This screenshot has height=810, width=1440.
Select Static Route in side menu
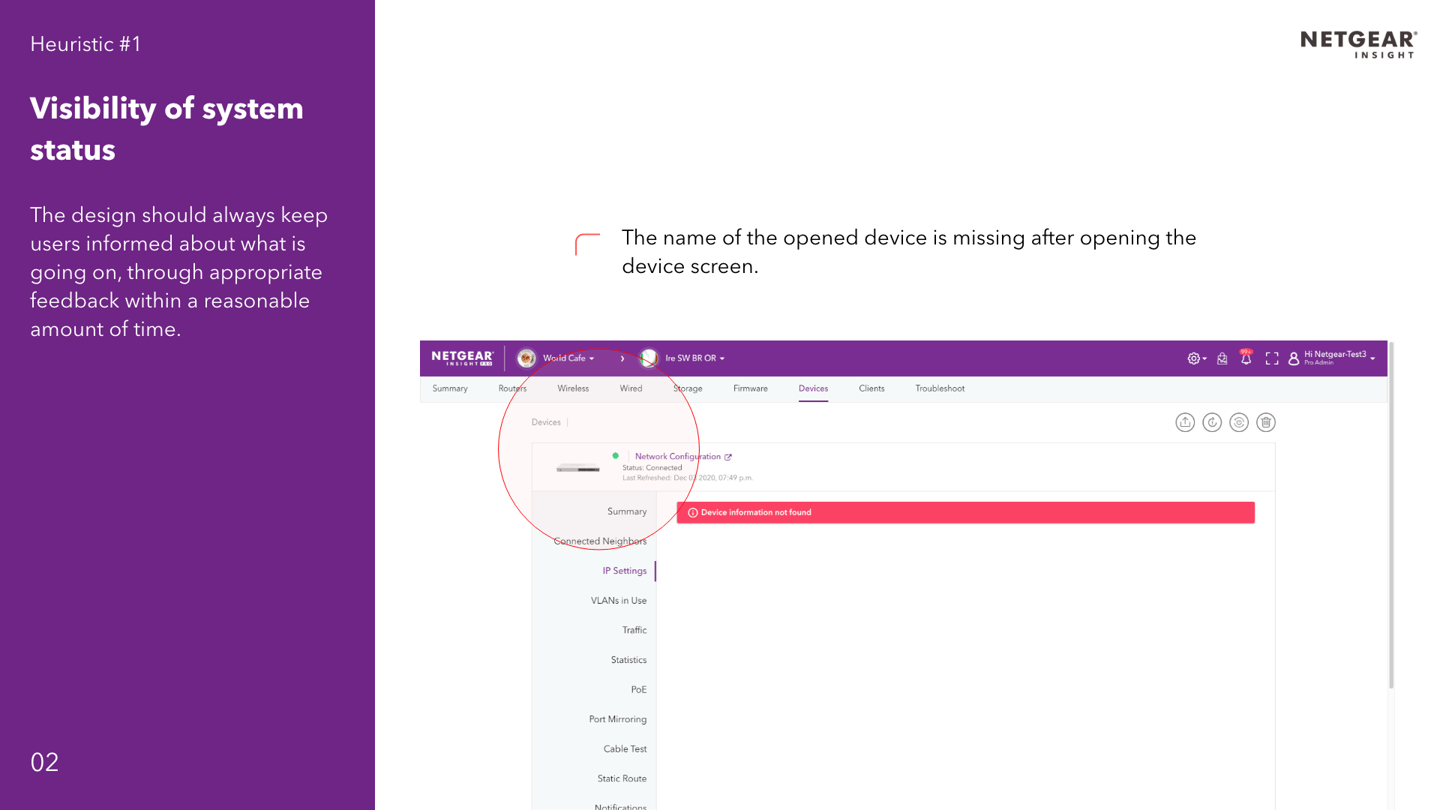[622, 779]
